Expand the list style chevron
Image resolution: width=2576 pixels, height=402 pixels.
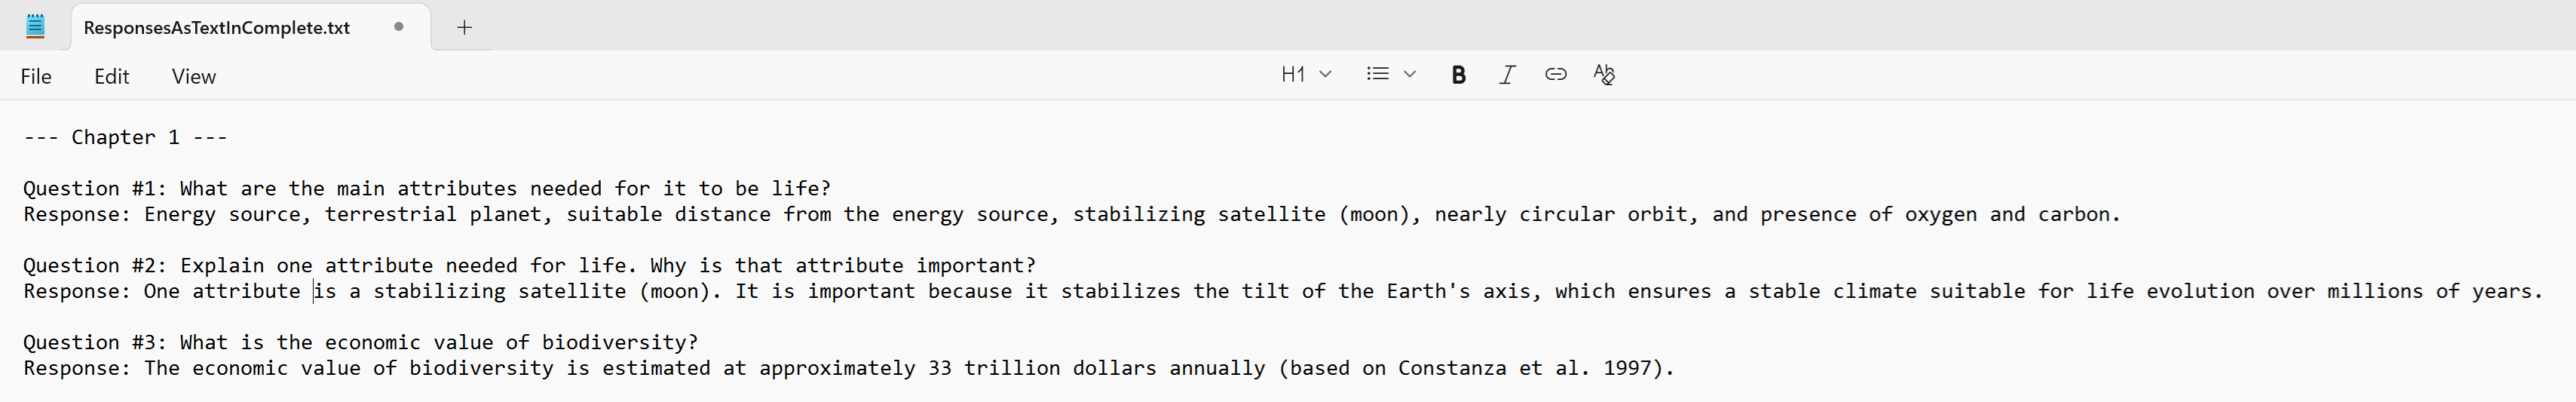tap(1410, 74)
